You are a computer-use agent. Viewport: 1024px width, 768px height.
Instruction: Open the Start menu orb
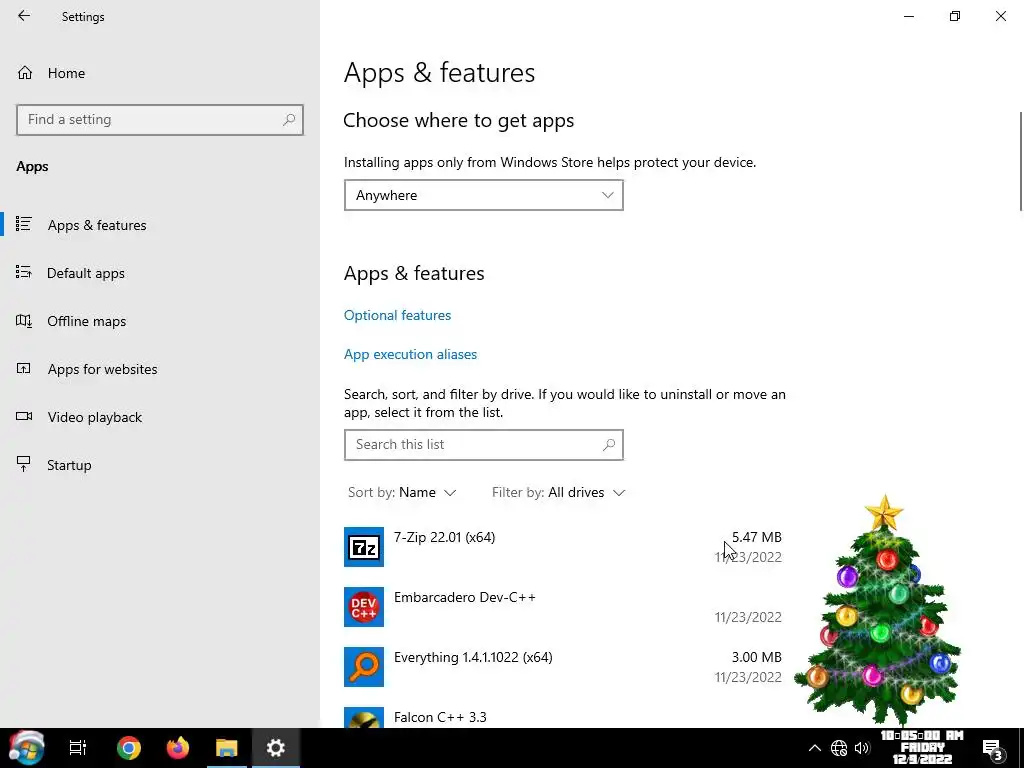[26, 747]
